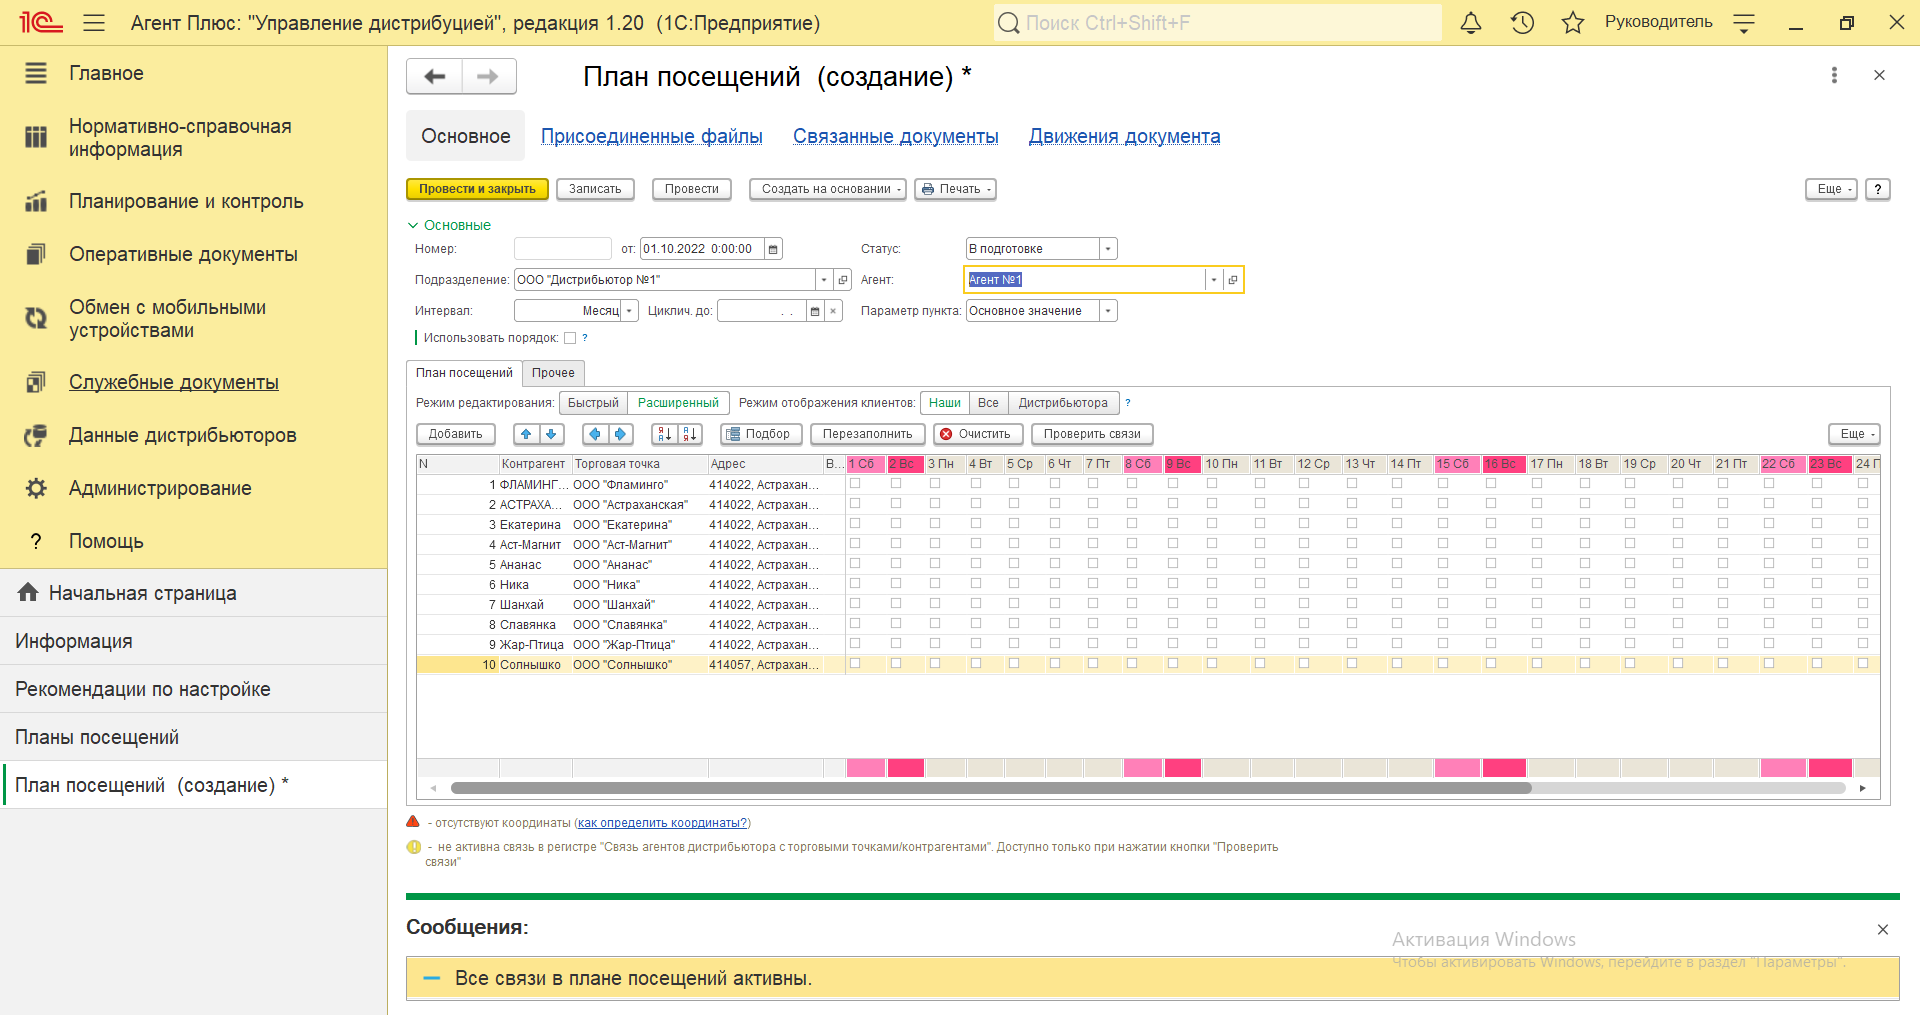Click the horizontal scrollbar of the plan table
The height and width of the screenshot is (1015, 1920).
pyautogui.click(x=990, y=788)
